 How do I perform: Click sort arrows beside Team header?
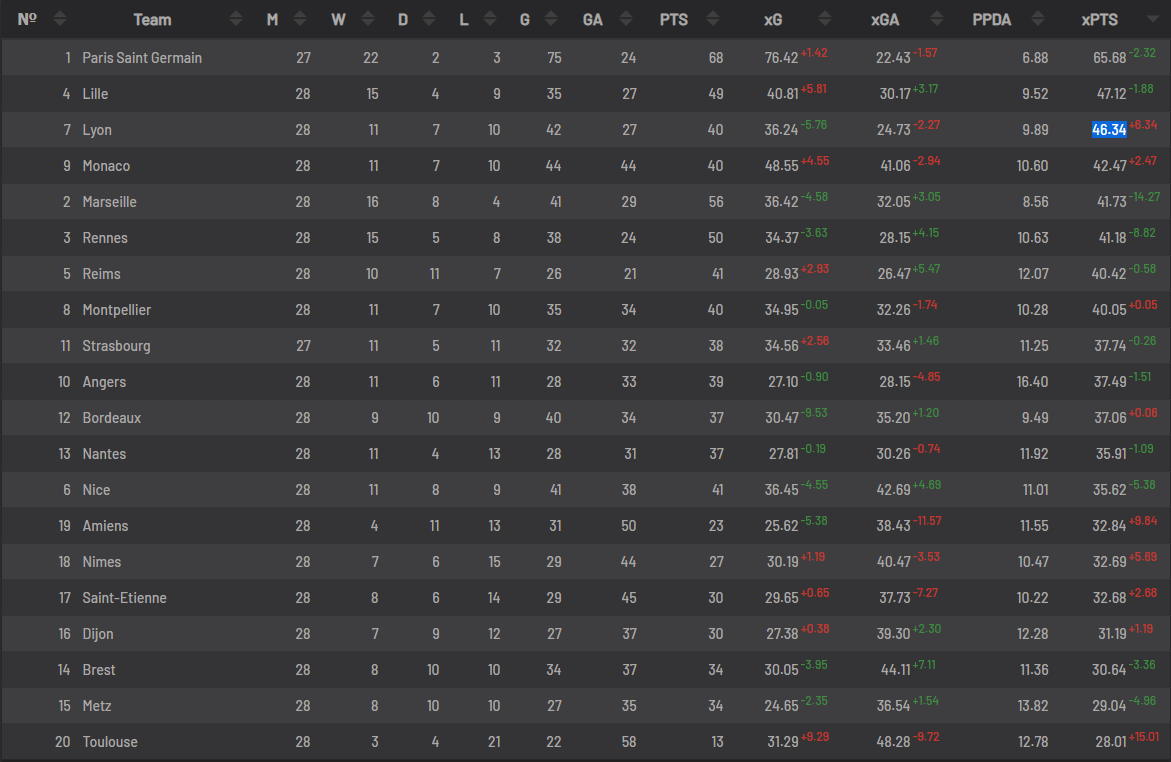point(235,19)
